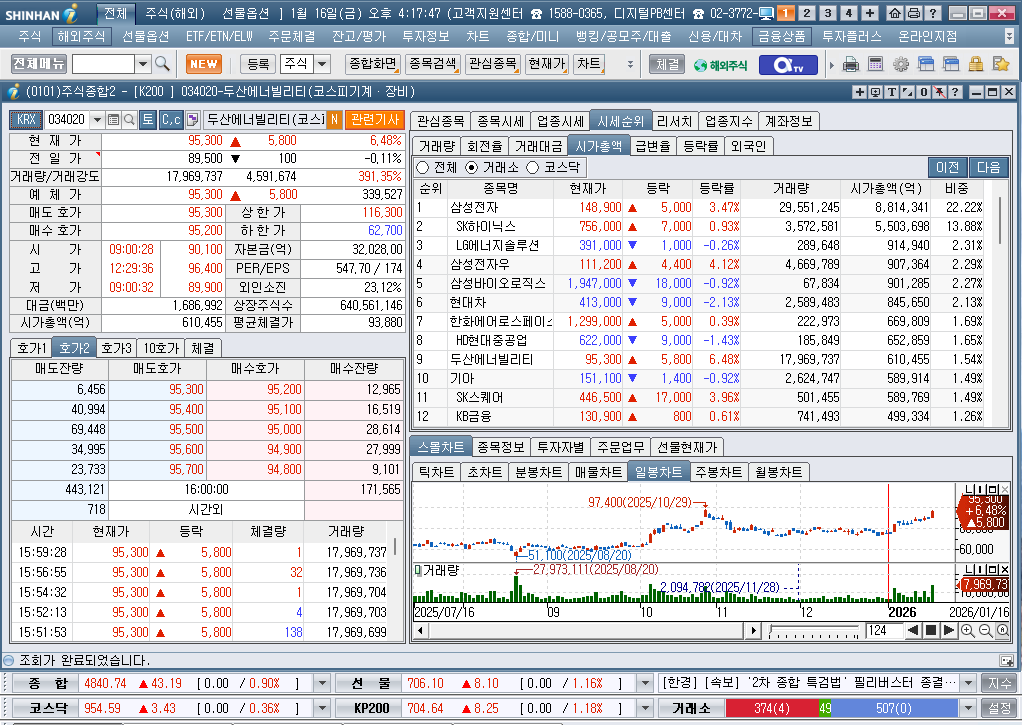Click the plus icon in sub-window title bar
This screenshot has width=1022, height=725.
tap(860, 92)
